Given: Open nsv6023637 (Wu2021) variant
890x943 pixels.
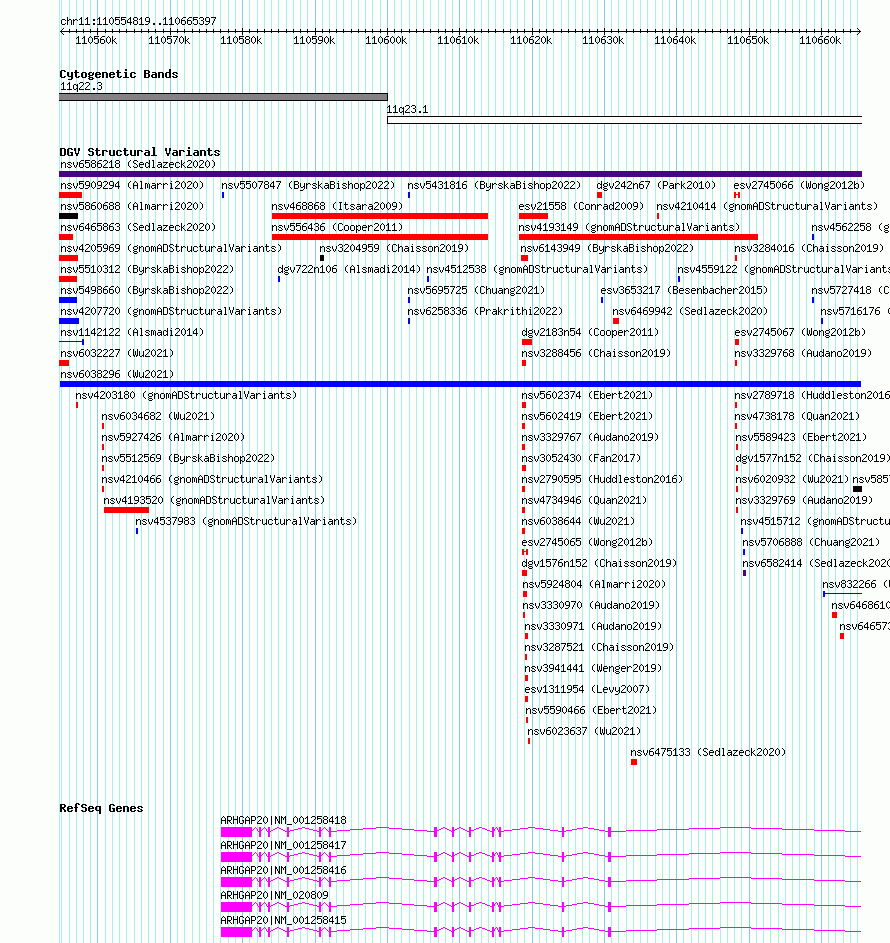Looking at the screenshot, I should click(584, 732).
